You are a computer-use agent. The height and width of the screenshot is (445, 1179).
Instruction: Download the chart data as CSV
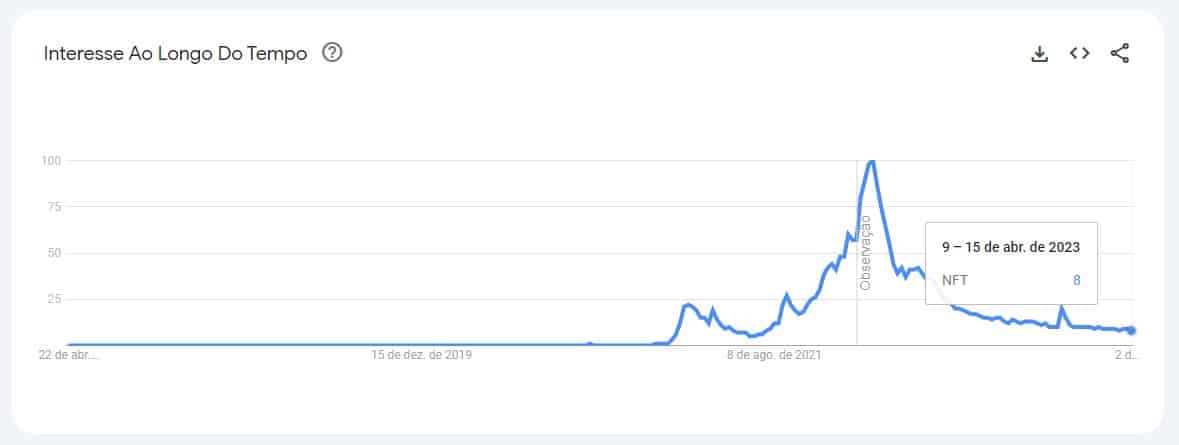pos(1039,53)
